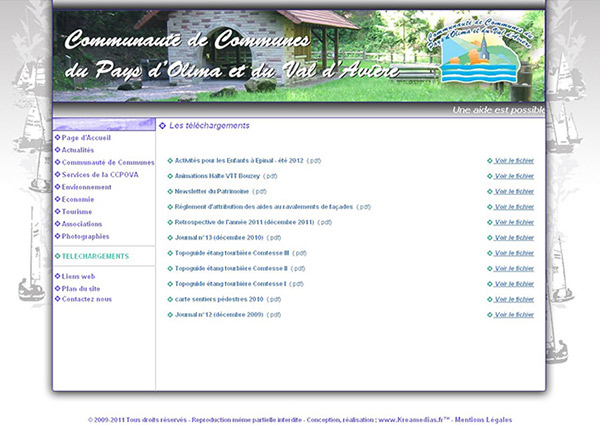
Task: View file for Topoguide Comtesse III
Action: tap(514, 253)
